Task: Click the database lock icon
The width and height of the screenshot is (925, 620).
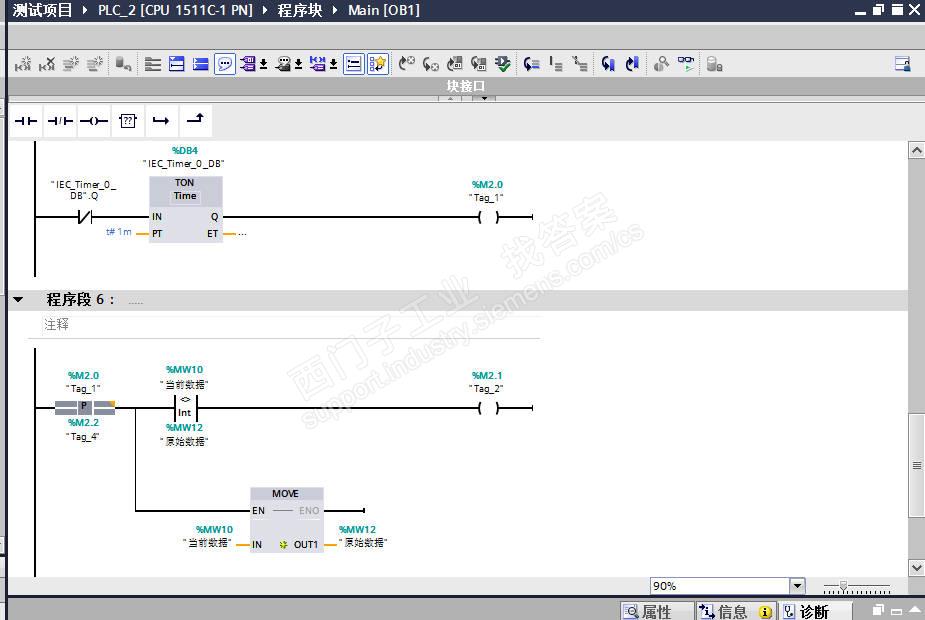Action: (x=714, y=64)
